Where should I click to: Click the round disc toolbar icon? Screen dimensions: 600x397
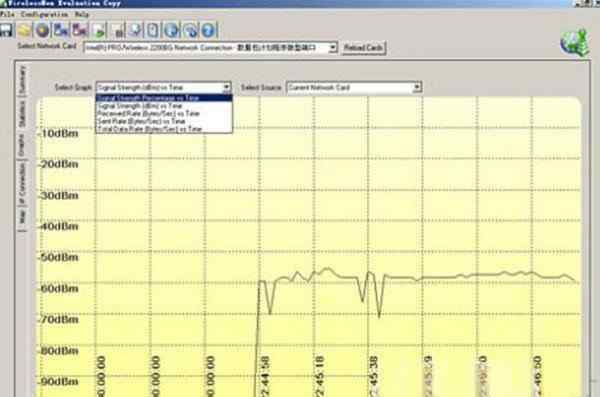pos(42,30)
